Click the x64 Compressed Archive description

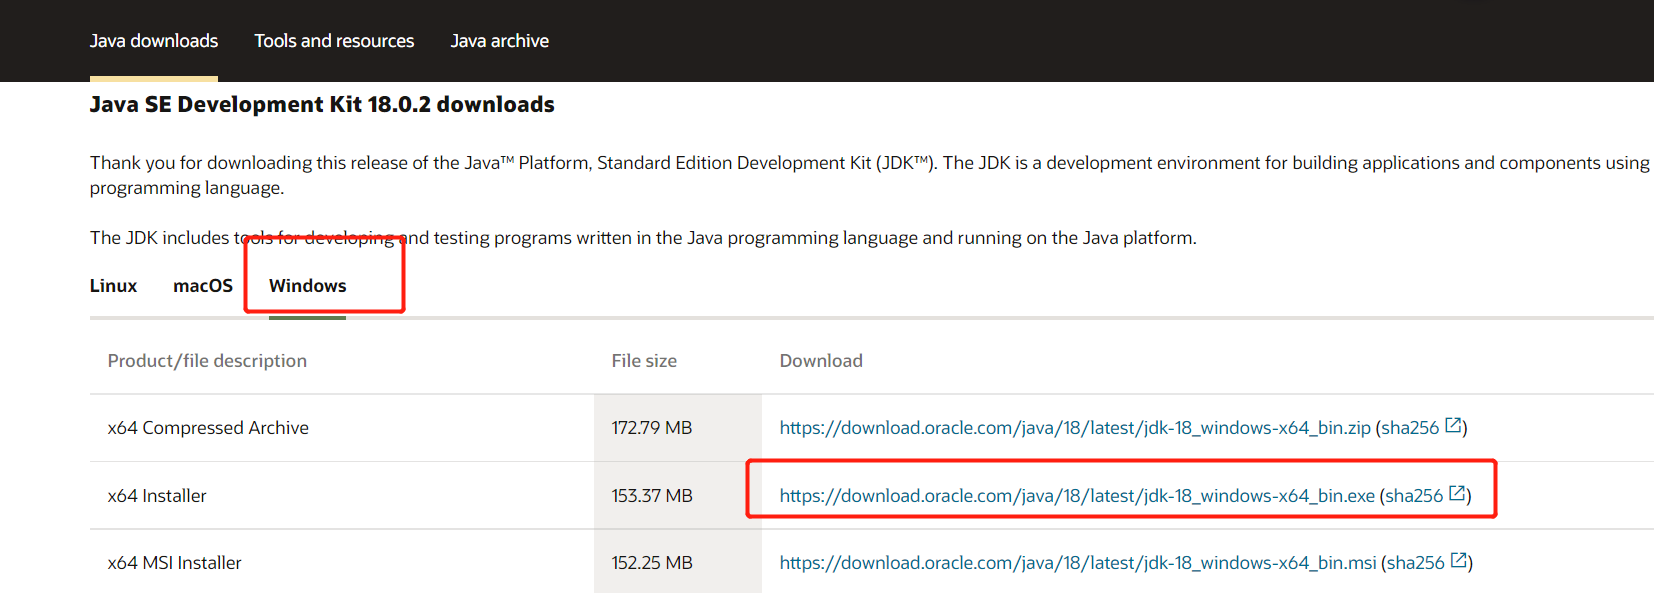(x=208, y=428)
